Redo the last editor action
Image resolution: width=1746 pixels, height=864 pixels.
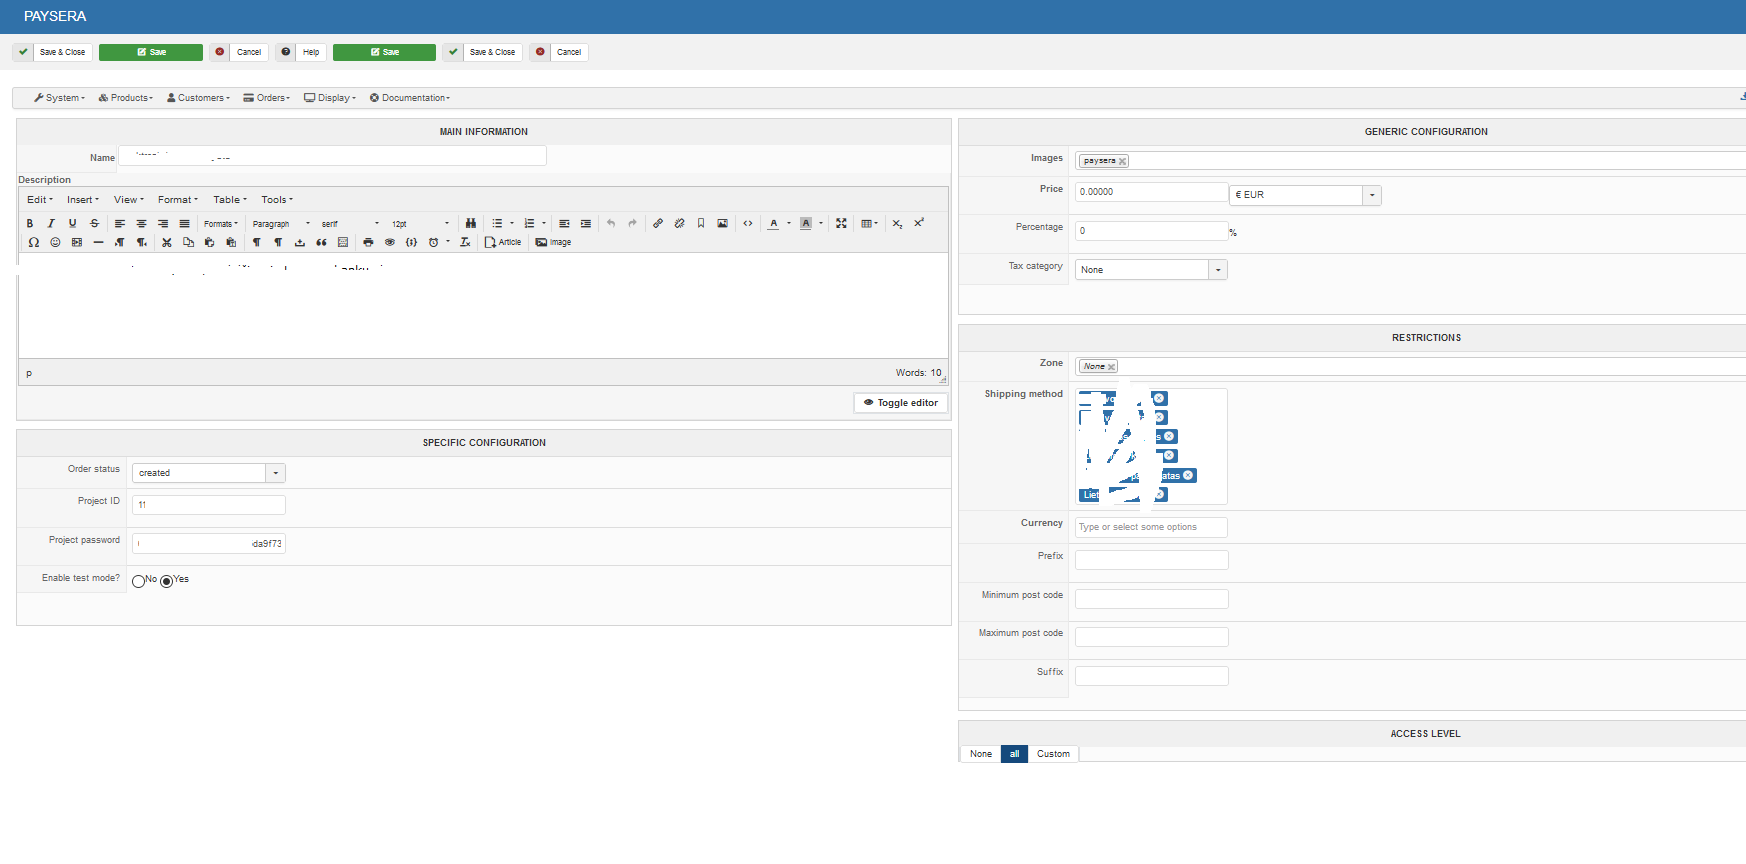click(x=632, y=224)
